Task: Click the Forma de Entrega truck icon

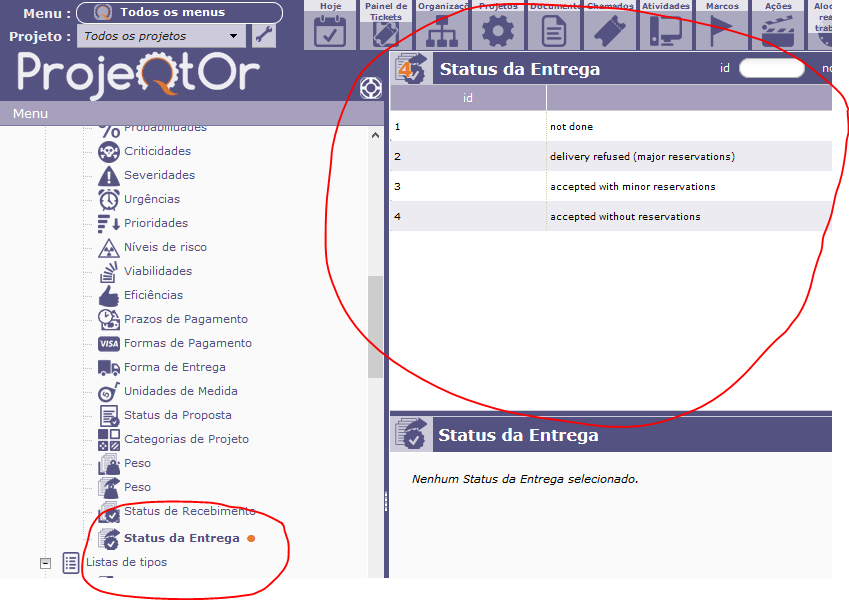Action: pyautogui.click(x=109, y=367)
